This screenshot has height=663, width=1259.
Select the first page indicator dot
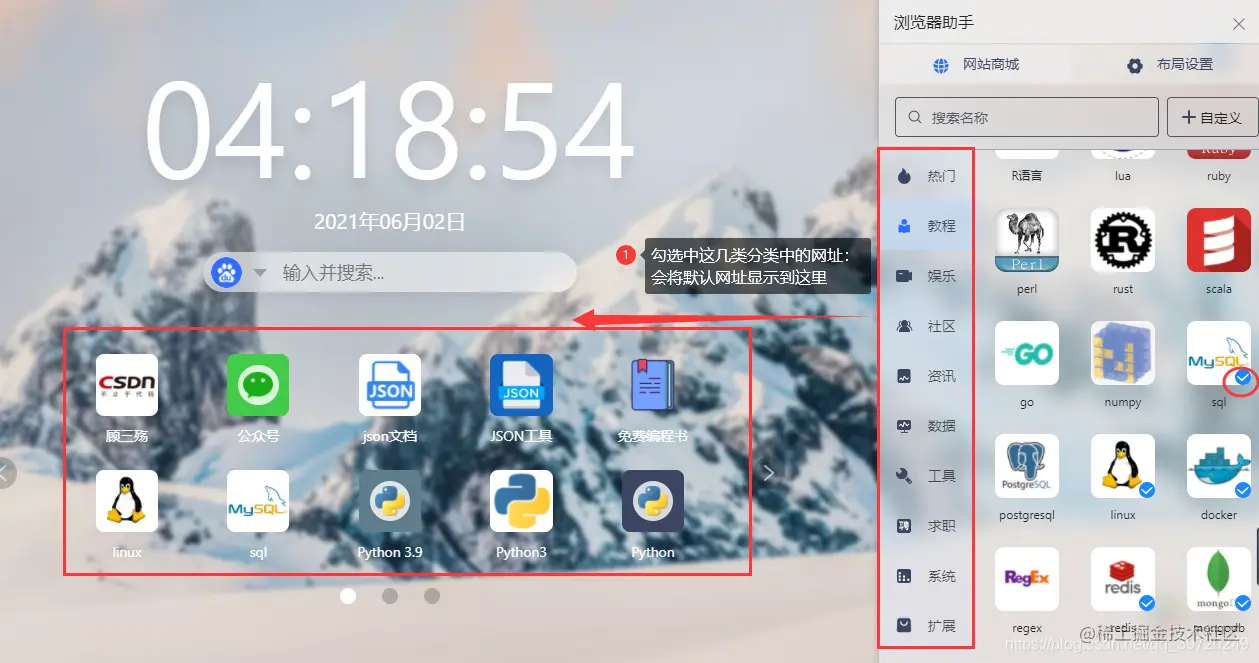[348, 596]
